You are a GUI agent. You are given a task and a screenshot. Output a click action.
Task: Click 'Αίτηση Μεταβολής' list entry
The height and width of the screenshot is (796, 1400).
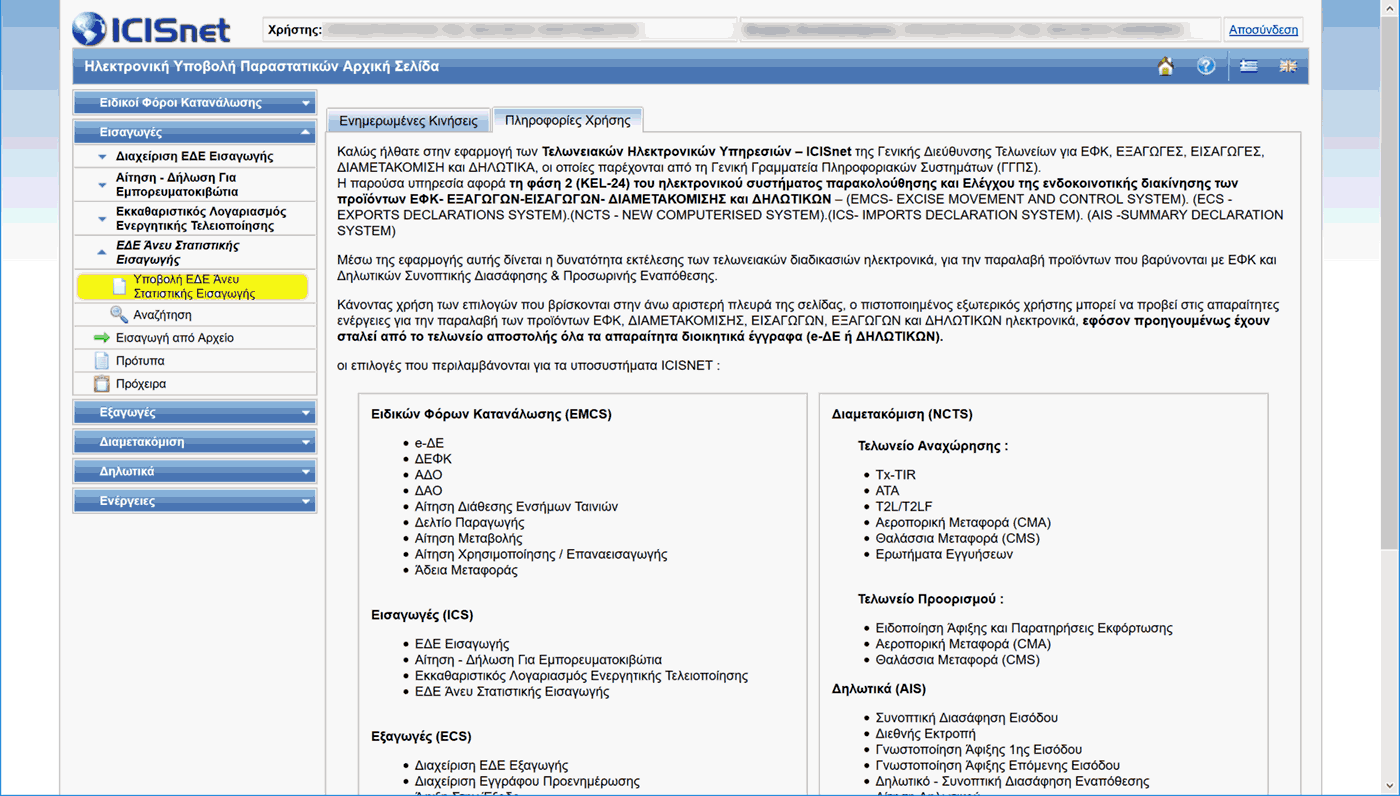(468, 539)
